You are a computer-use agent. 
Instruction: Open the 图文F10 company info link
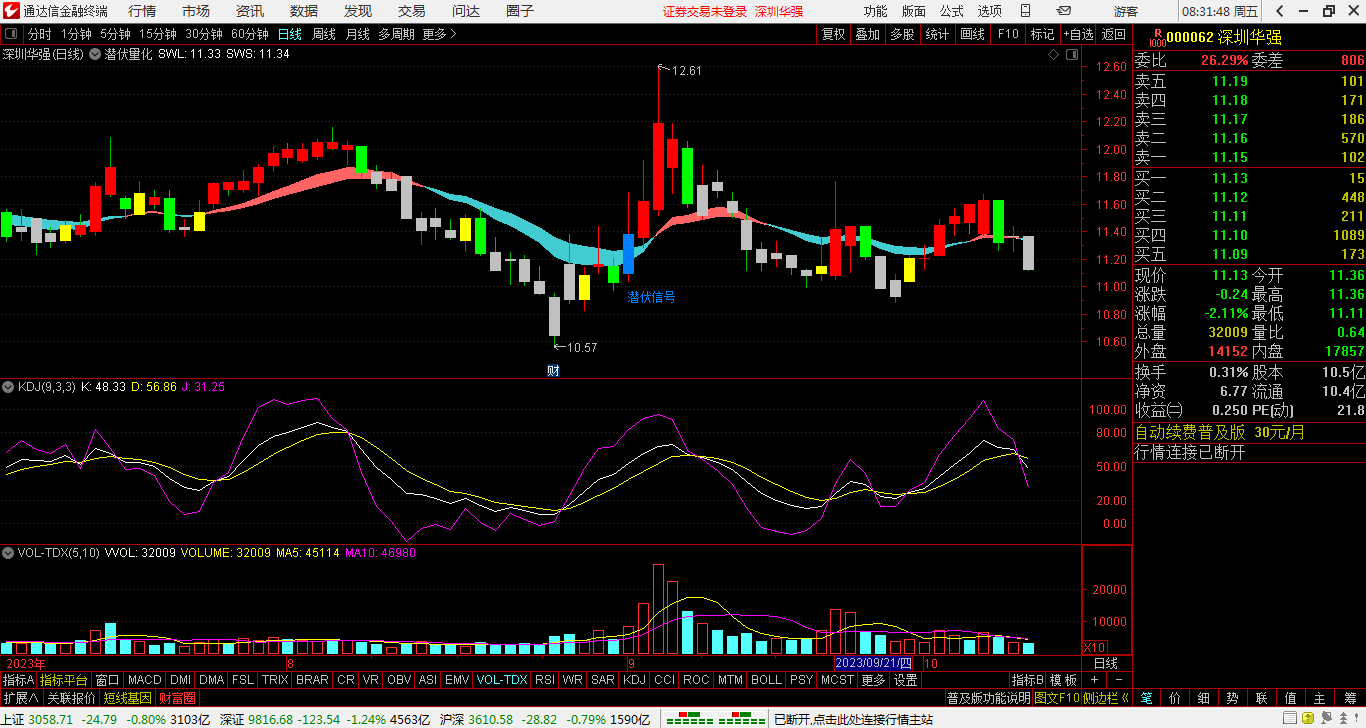[x=1057, y=697]
